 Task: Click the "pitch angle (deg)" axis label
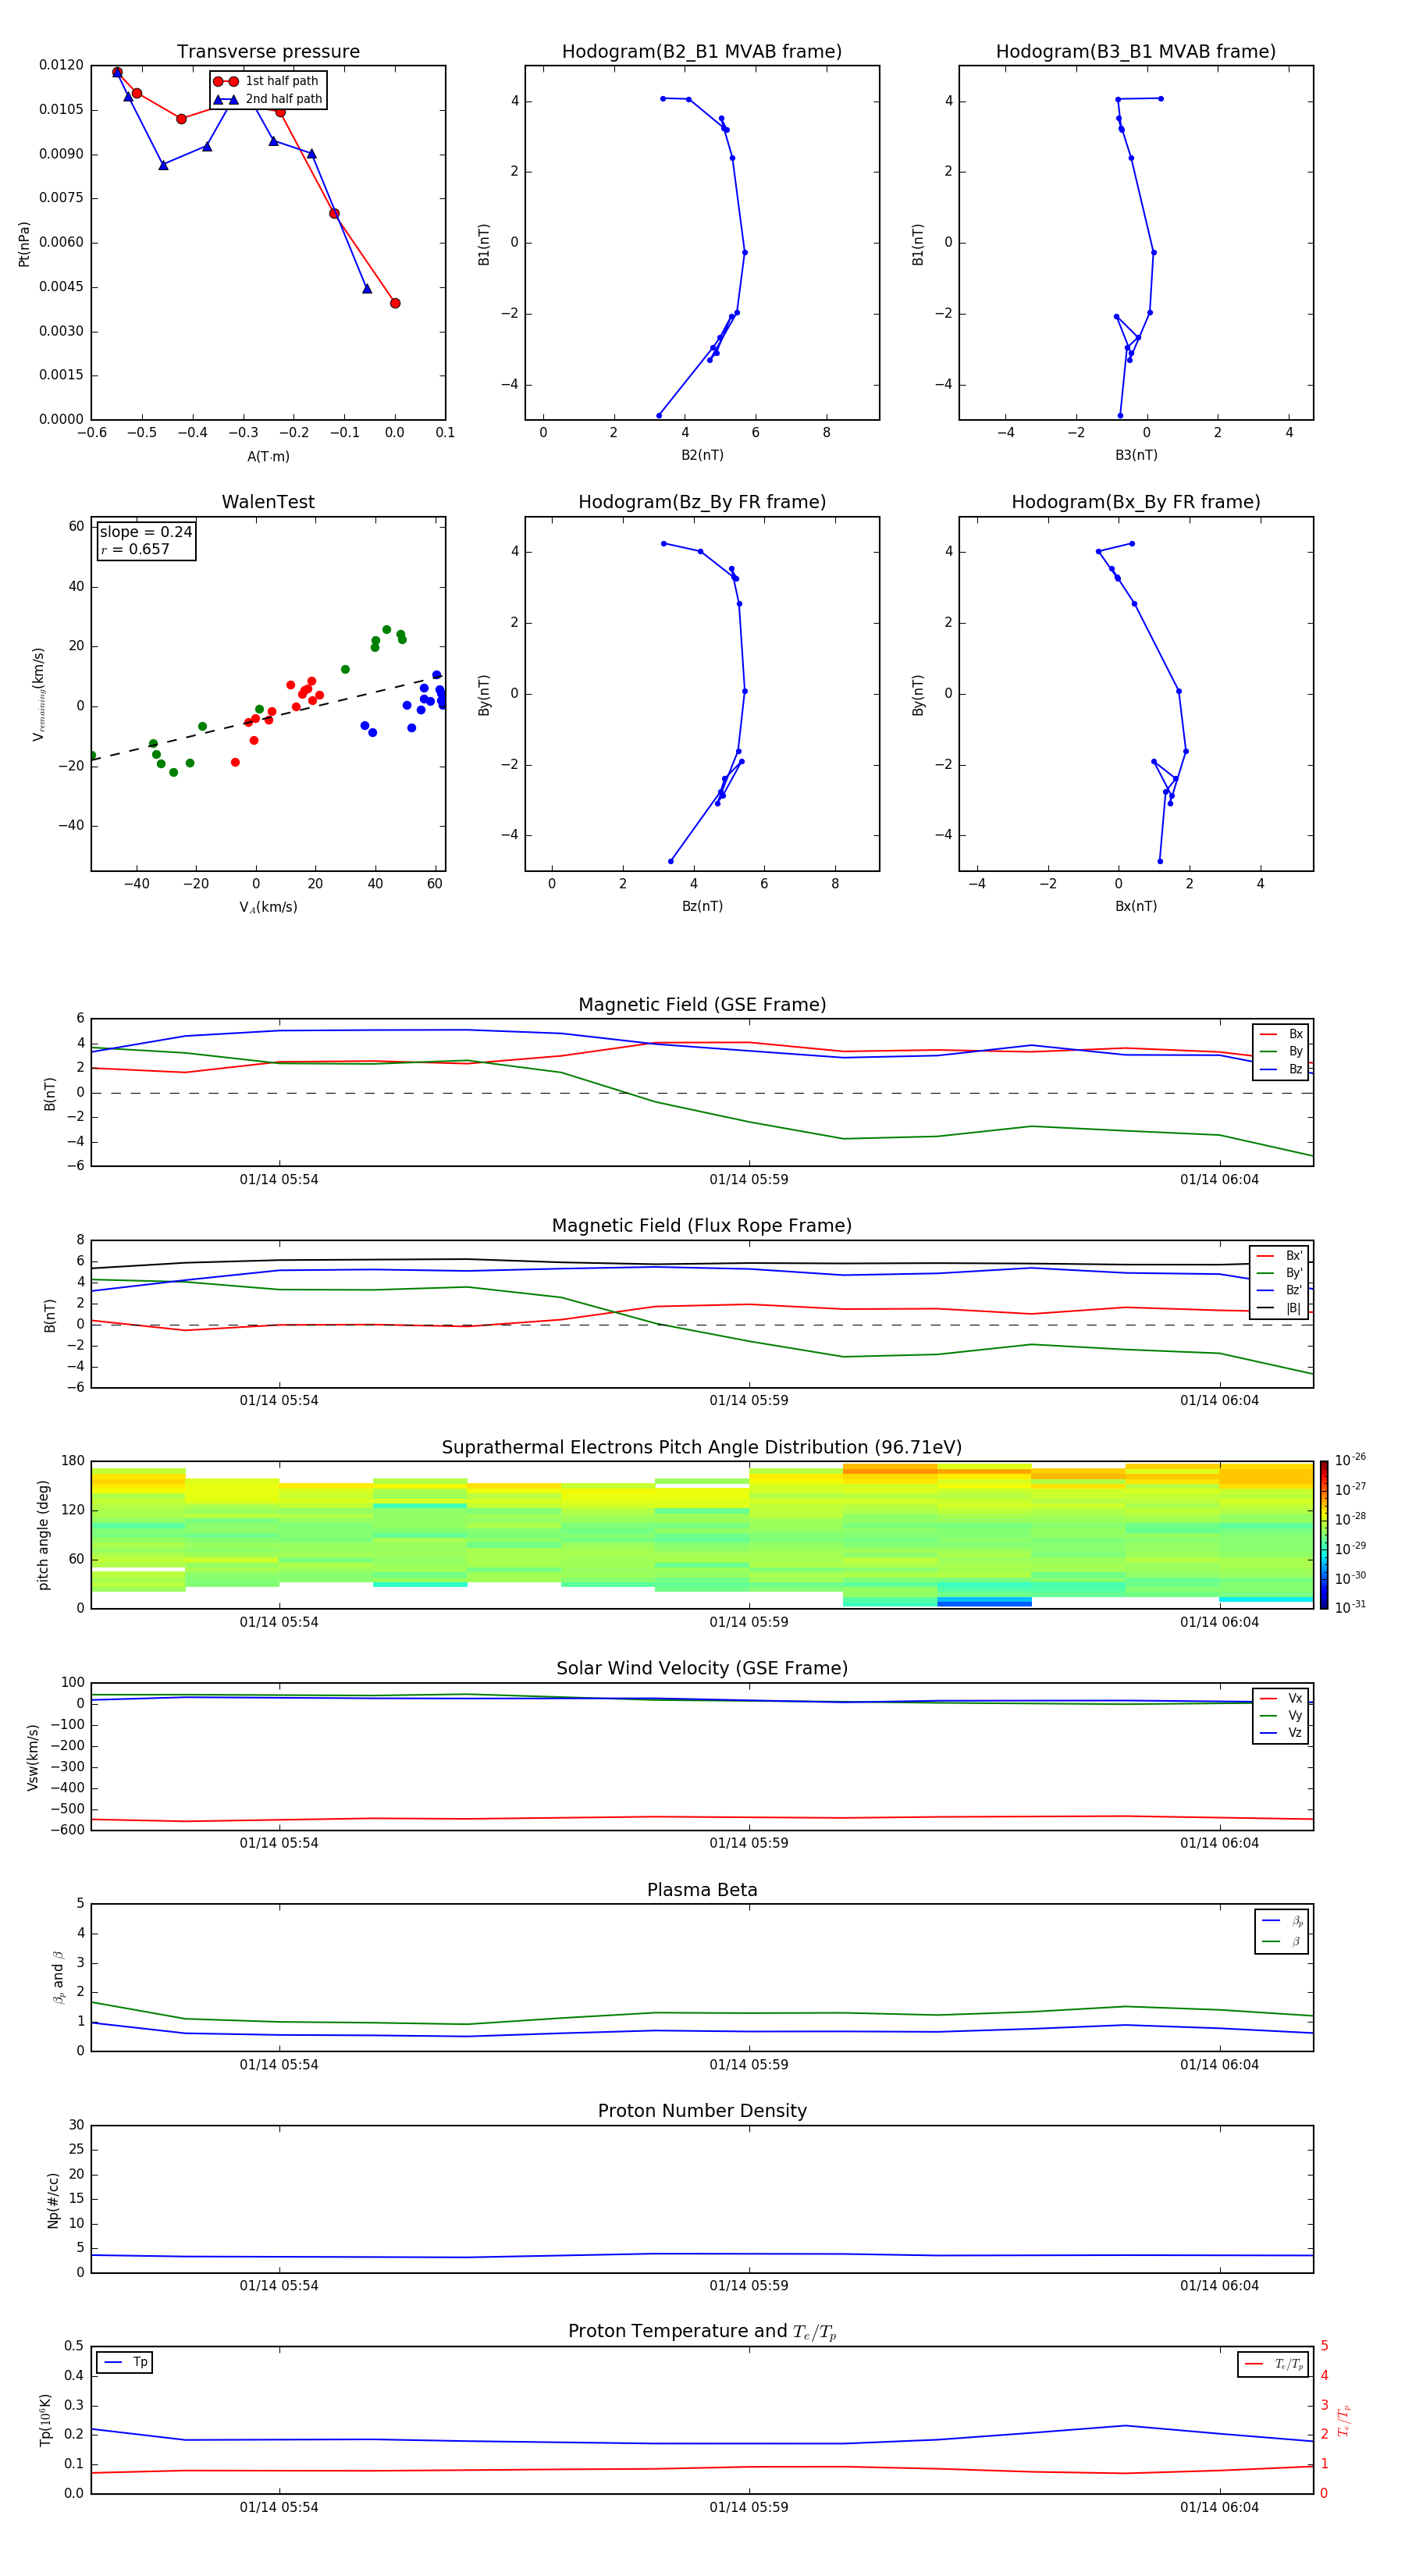(43, 1535)
